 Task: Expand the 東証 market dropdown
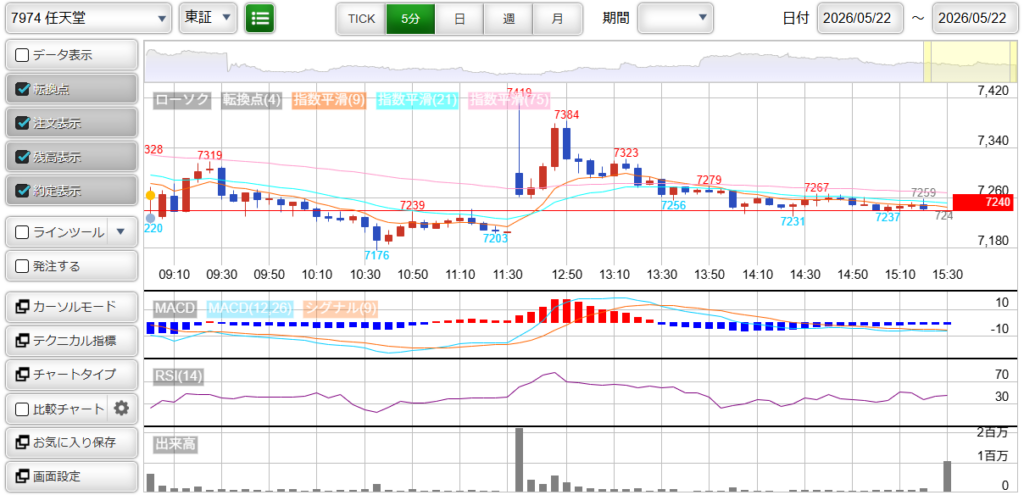pos(208,18)
